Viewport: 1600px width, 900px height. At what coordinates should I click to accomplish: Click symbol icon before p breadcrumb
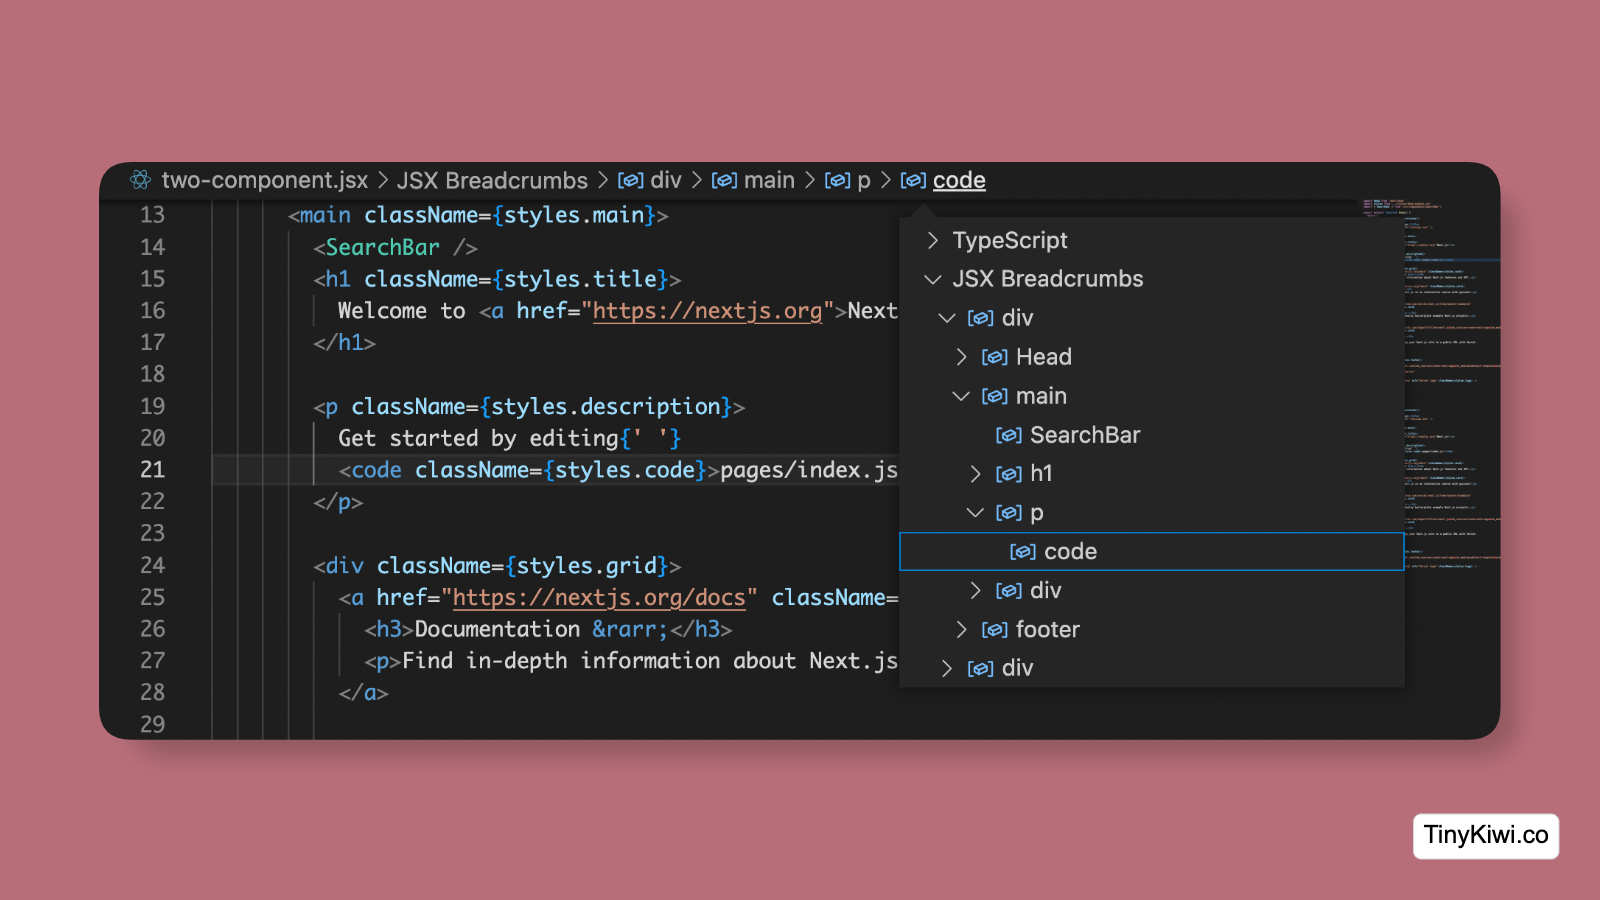(837, 180)
